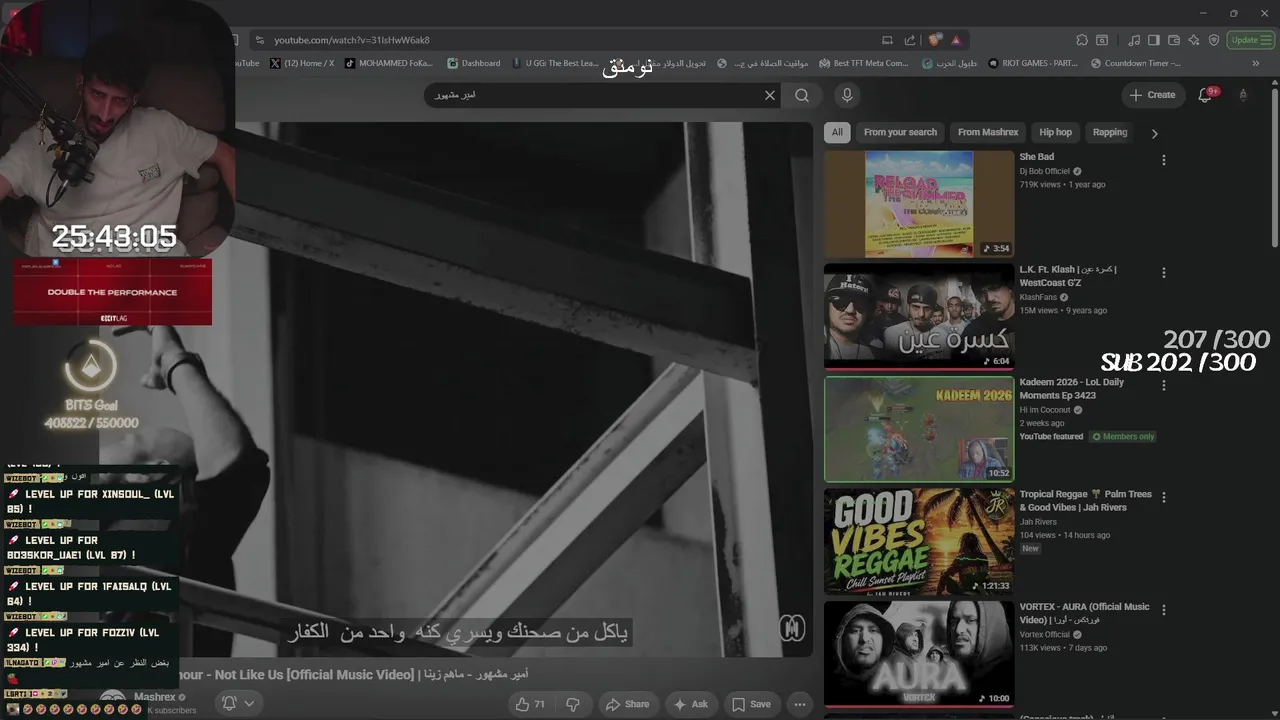1280x720 pixels.
Task: Click the She Bad video title
Action: [1037, 157]
